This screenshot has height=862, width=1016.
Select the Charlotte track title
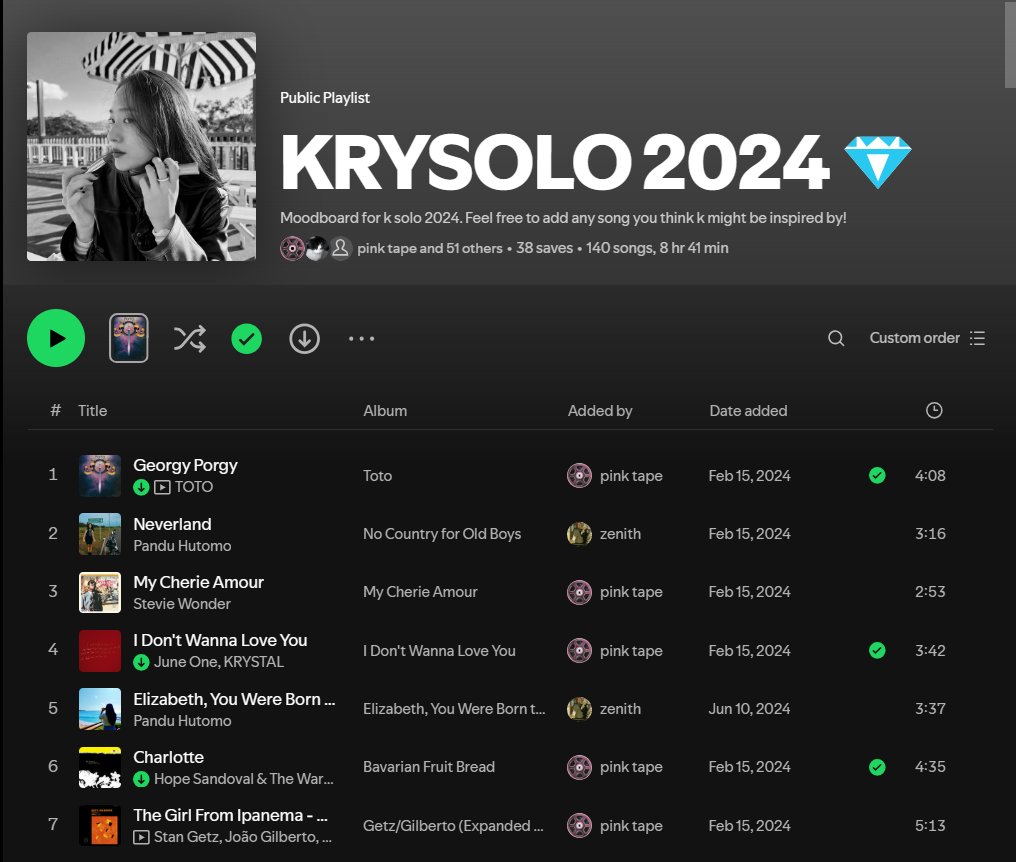[x=168, y=757]
